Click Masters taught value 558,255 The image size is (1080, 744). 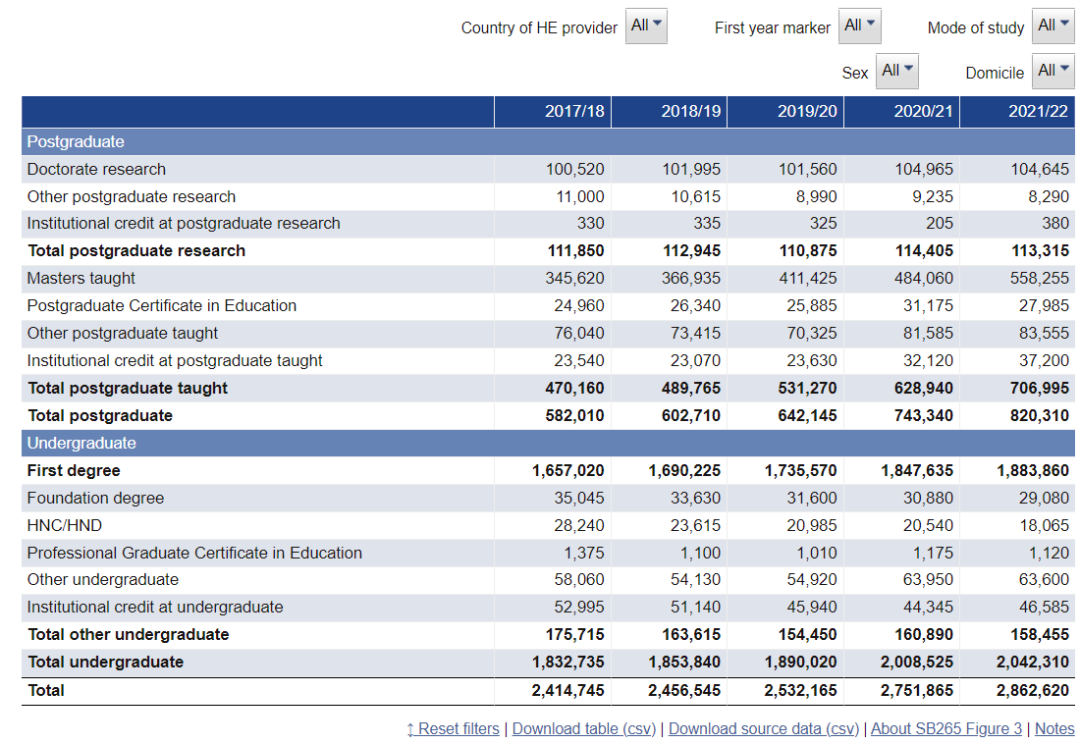[x=1039, y=278]
